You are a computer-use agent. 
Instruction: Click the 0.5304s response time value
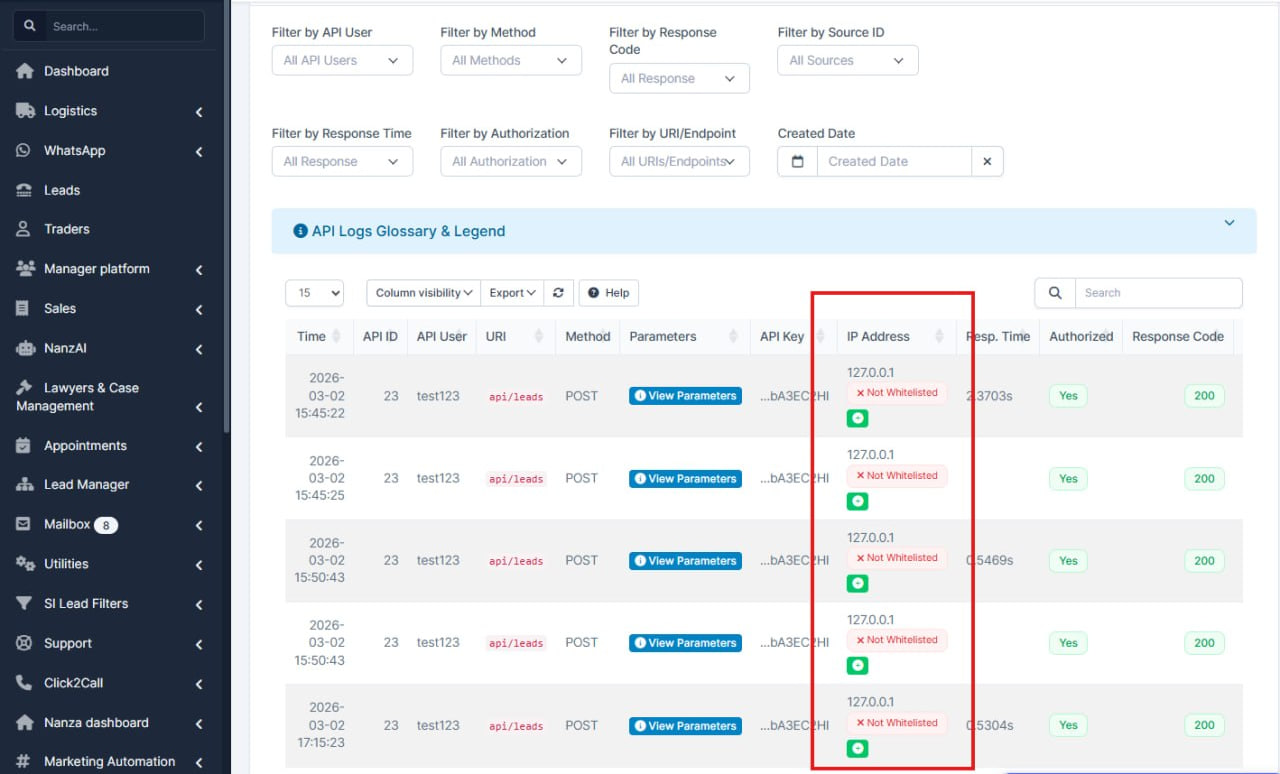989,726
